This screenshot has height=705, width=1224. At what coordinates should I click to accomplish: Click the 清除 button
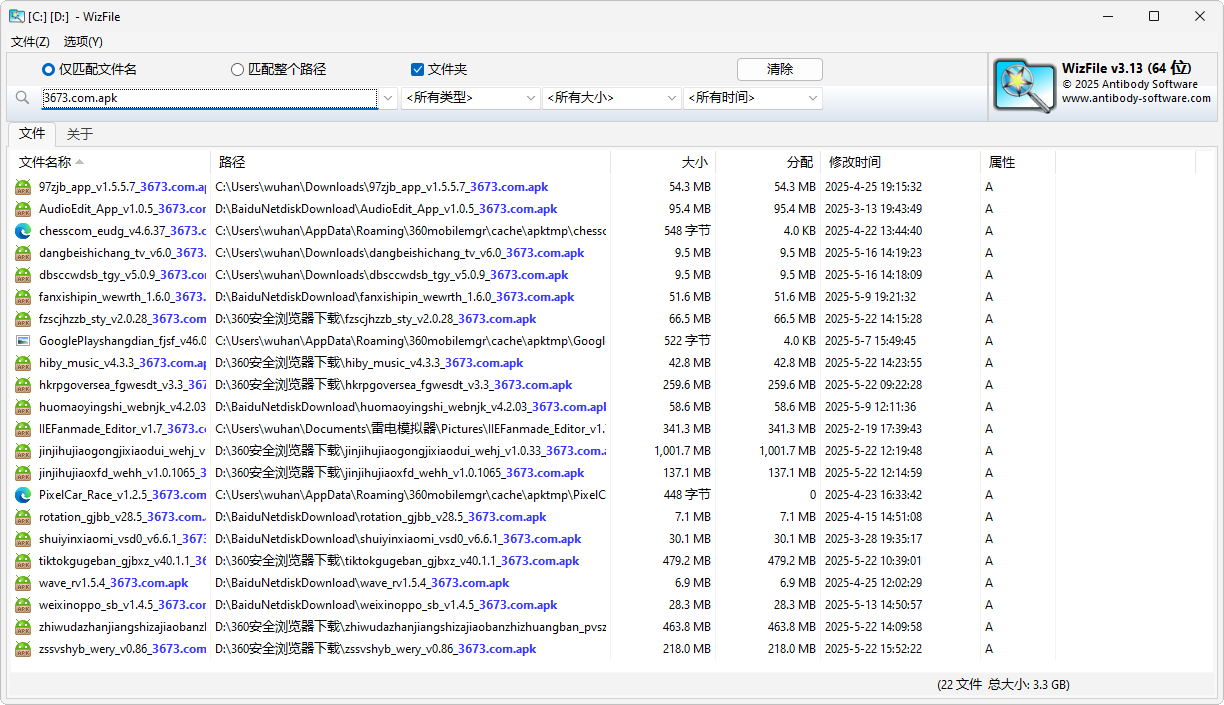(x=780, y=70)
